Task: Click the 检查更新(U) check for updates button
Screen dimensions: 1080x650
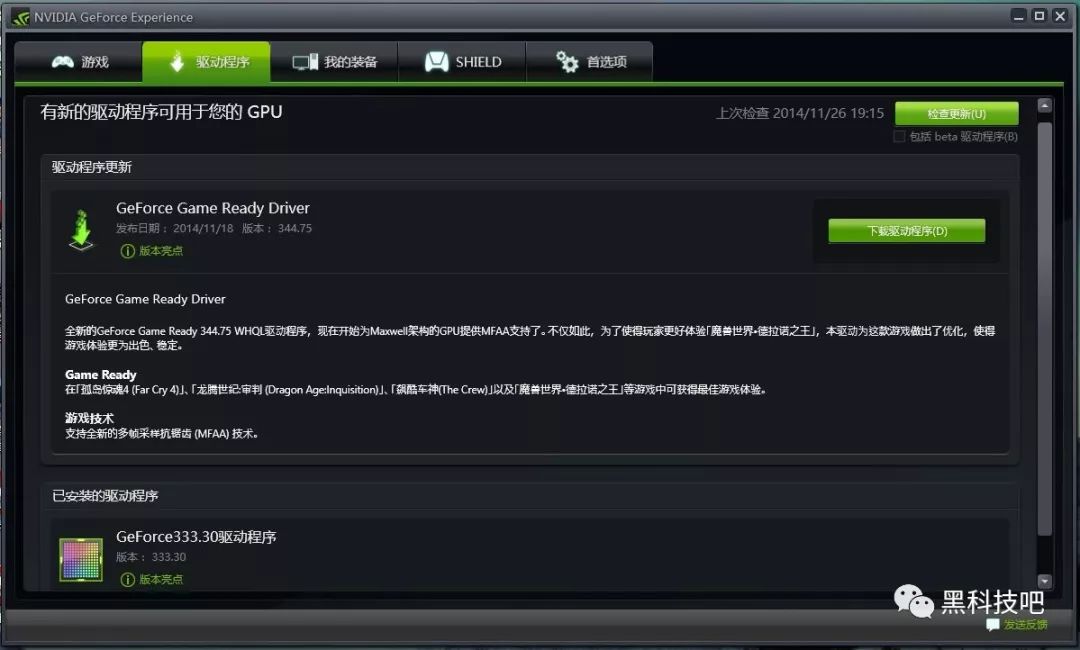Action: (x=956, y=114)
